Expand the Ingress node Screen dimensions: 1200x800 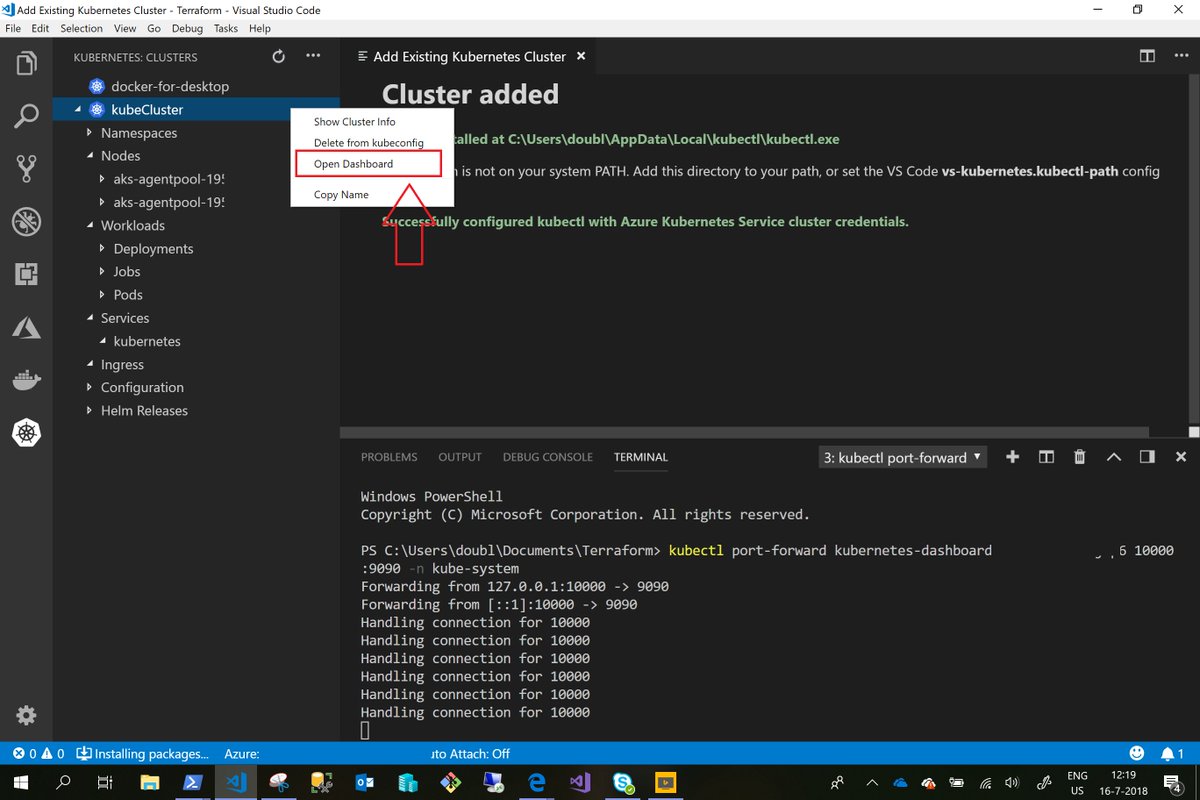122,365
